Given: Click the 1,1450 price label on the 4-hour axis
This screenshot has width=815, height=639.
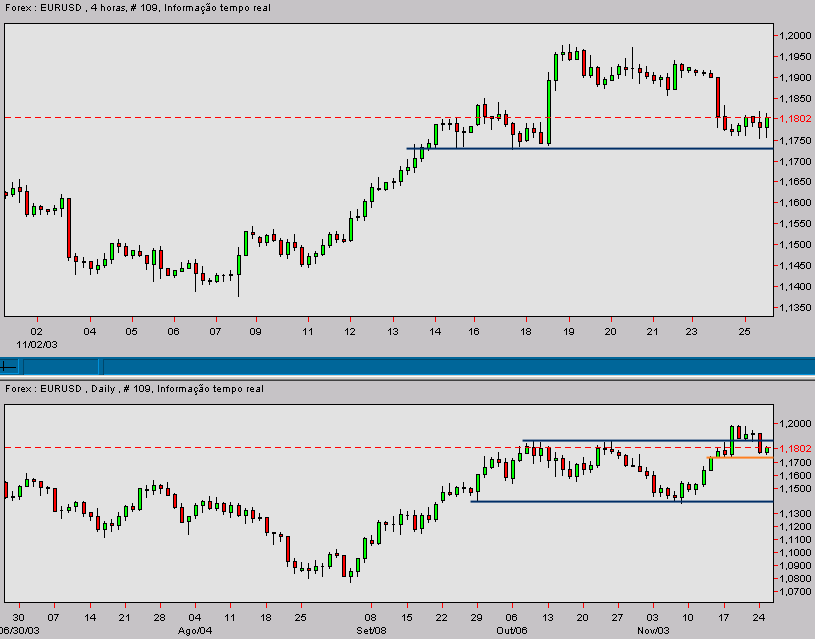Looking at the screenshot, I should [x=795, y=266].
